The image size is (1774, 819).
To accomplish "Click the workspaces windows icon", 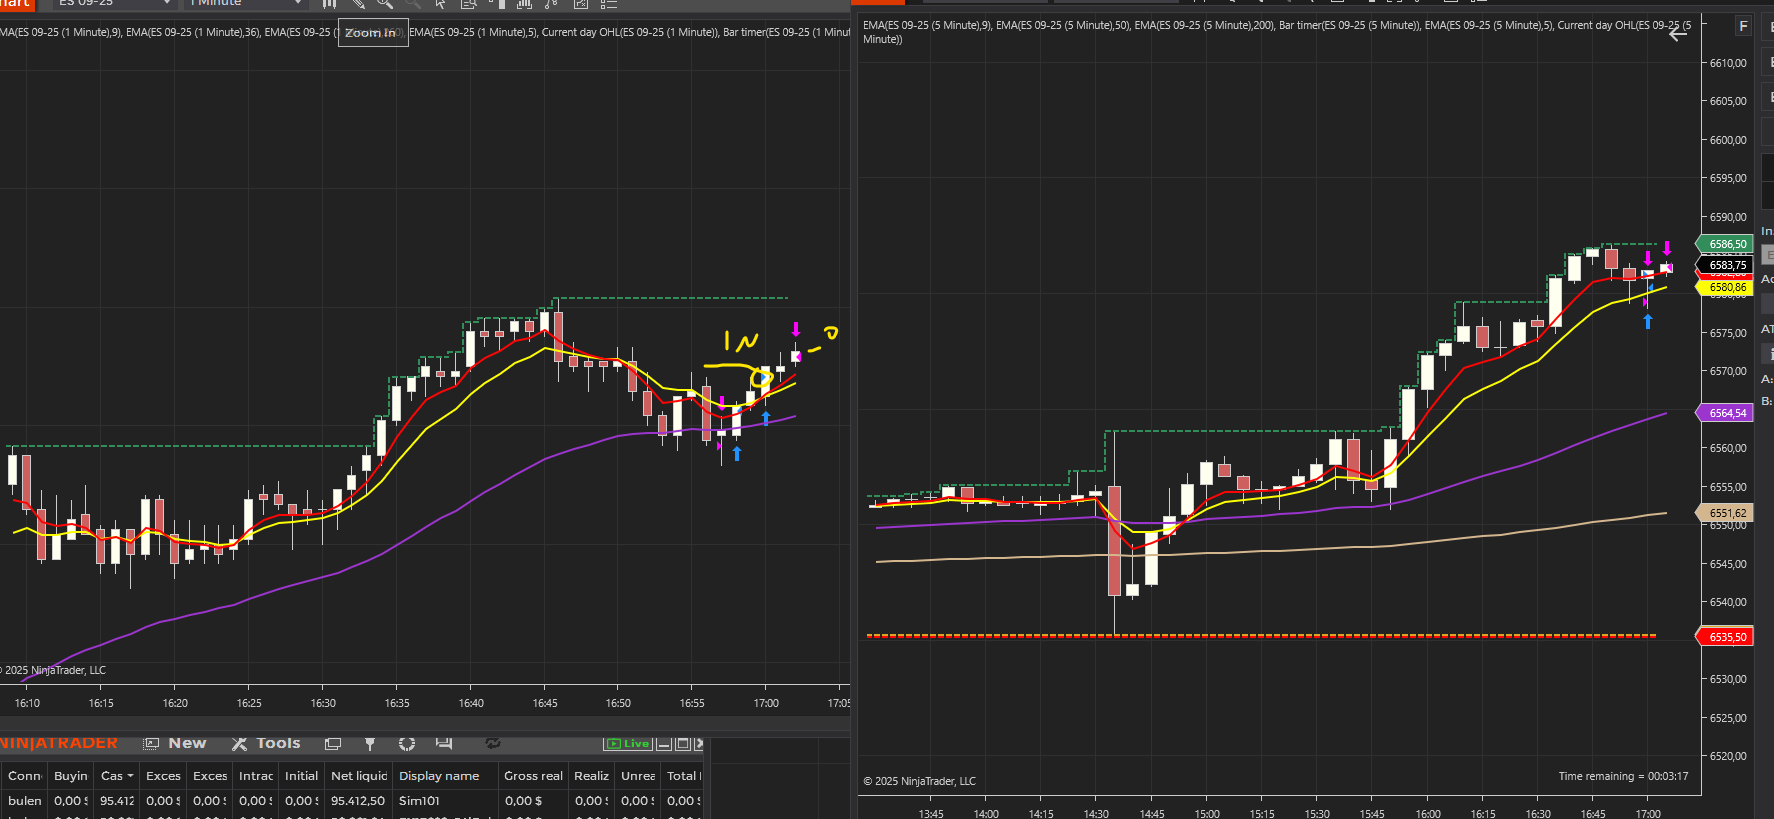I will [333, 743].
